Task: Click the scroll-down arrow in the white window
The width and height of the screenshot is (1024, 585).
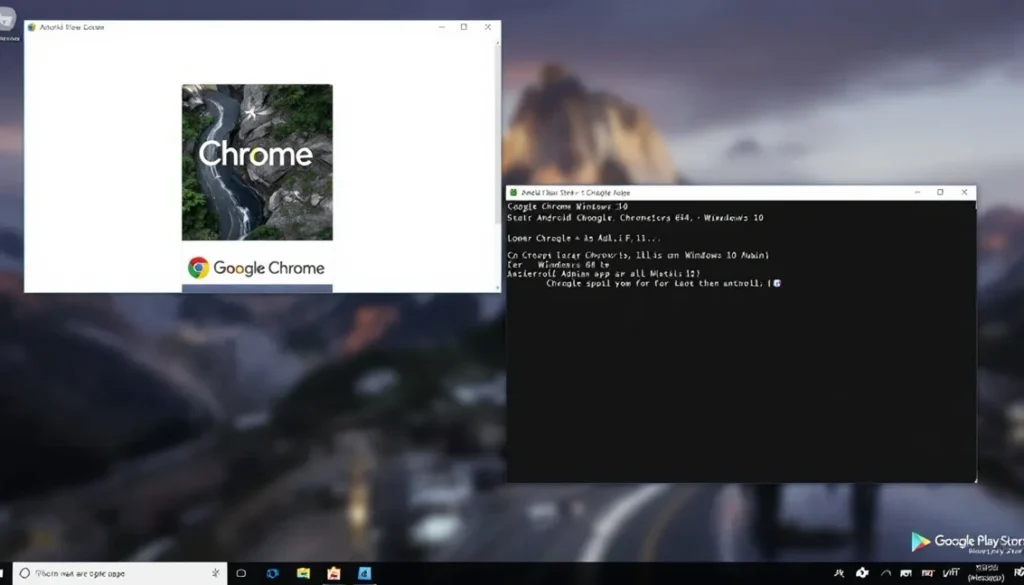Action: [x=498, y=288]
